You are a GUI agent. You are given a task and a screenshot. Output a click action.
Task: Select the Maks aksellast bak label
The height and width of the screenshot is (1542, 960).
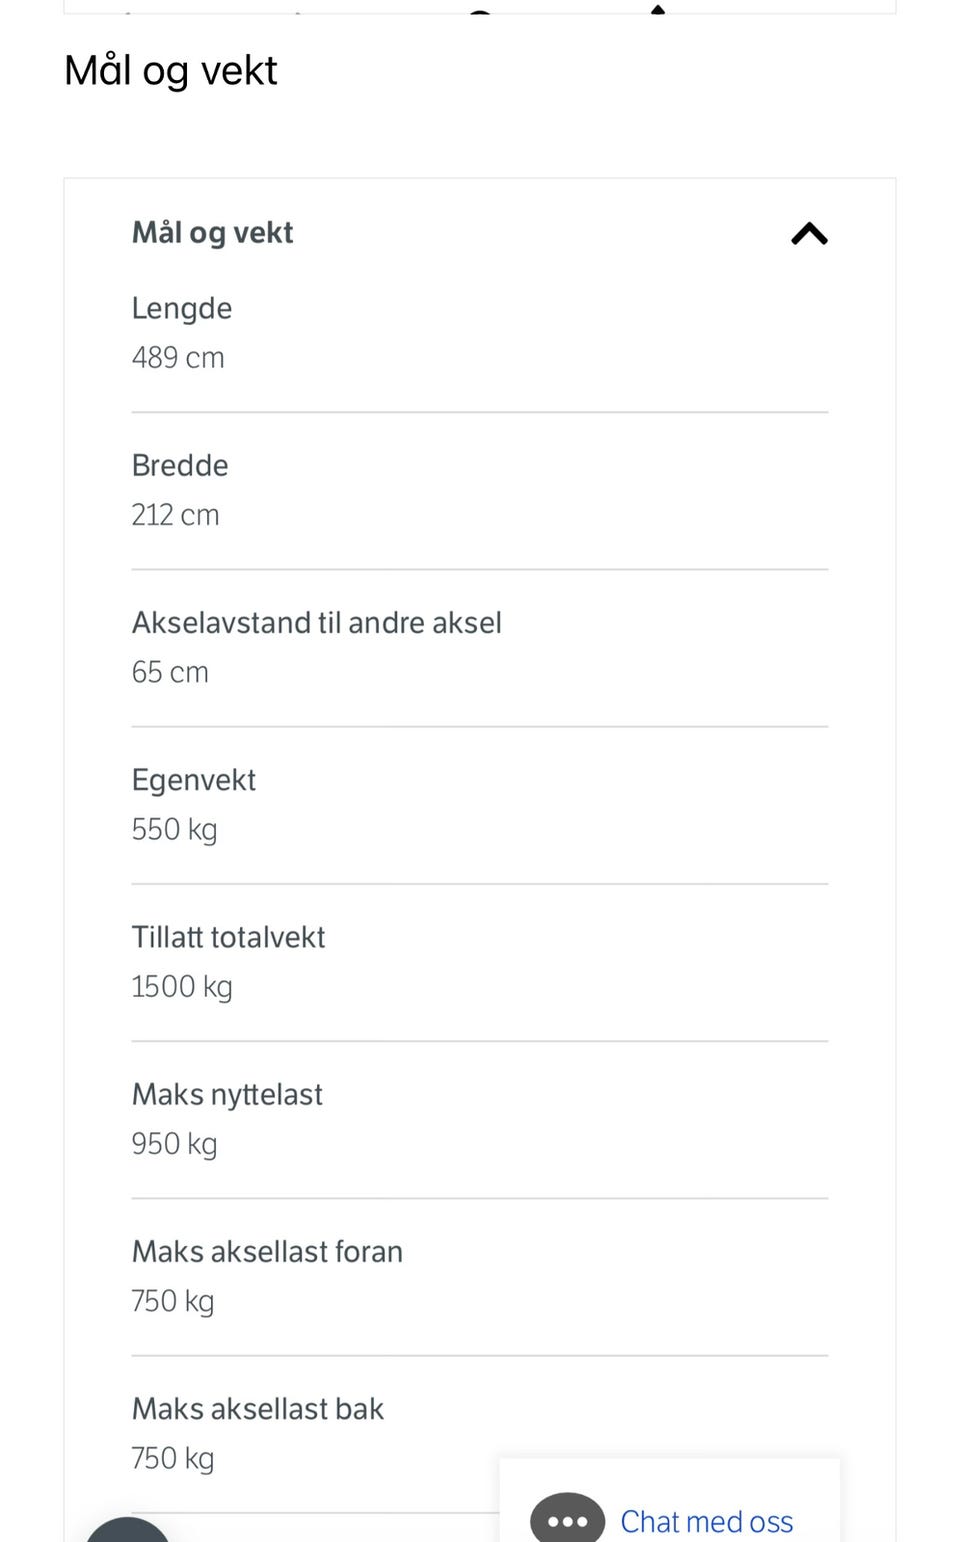click(x=258, y=1408)
